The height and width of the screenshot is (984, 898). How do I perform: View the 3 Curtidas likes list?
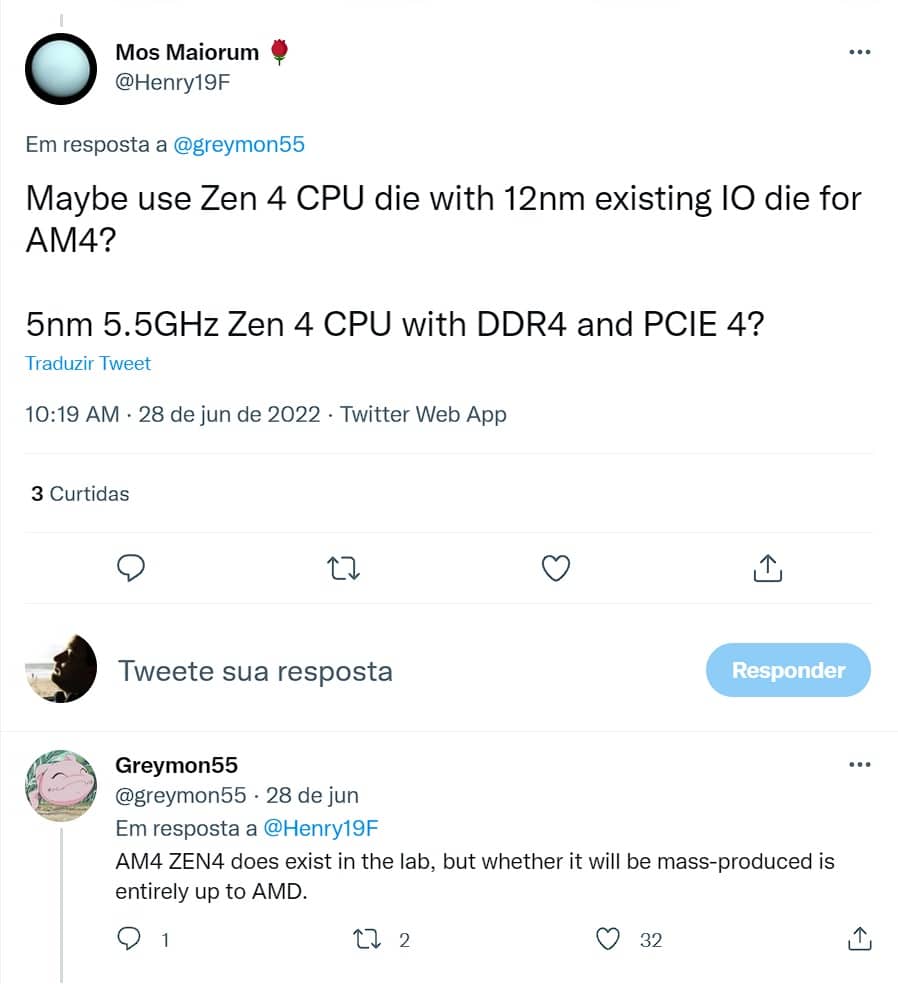point(80,494)
